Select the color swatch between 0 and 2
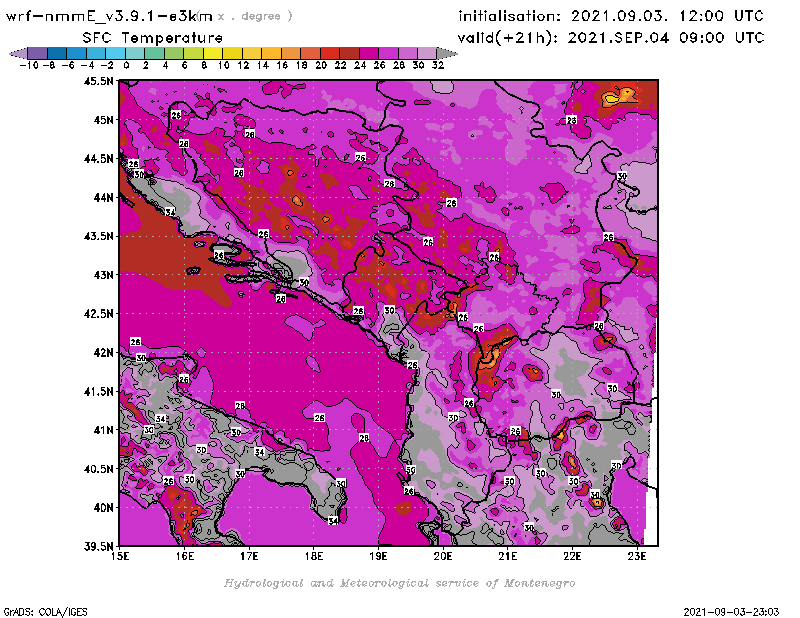 (x=135, y=53)
